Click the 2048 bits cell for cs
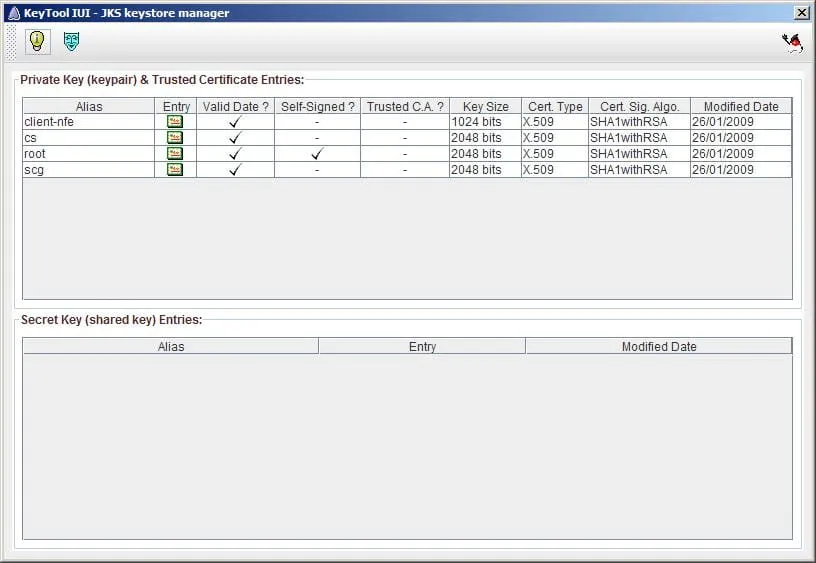816x563 pixels. coord(485,138)
